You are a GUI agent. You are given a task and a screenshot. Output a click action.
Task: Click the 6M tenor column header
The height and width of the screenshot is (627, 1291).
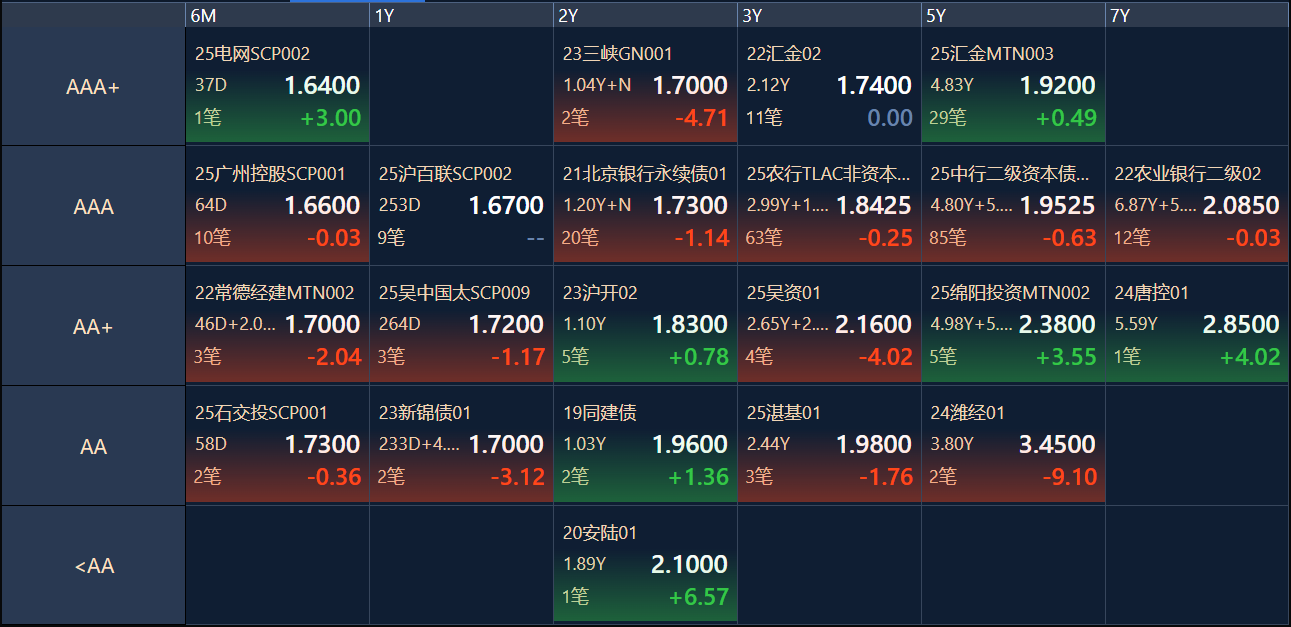pyautogui.click(x=277, y=15)
